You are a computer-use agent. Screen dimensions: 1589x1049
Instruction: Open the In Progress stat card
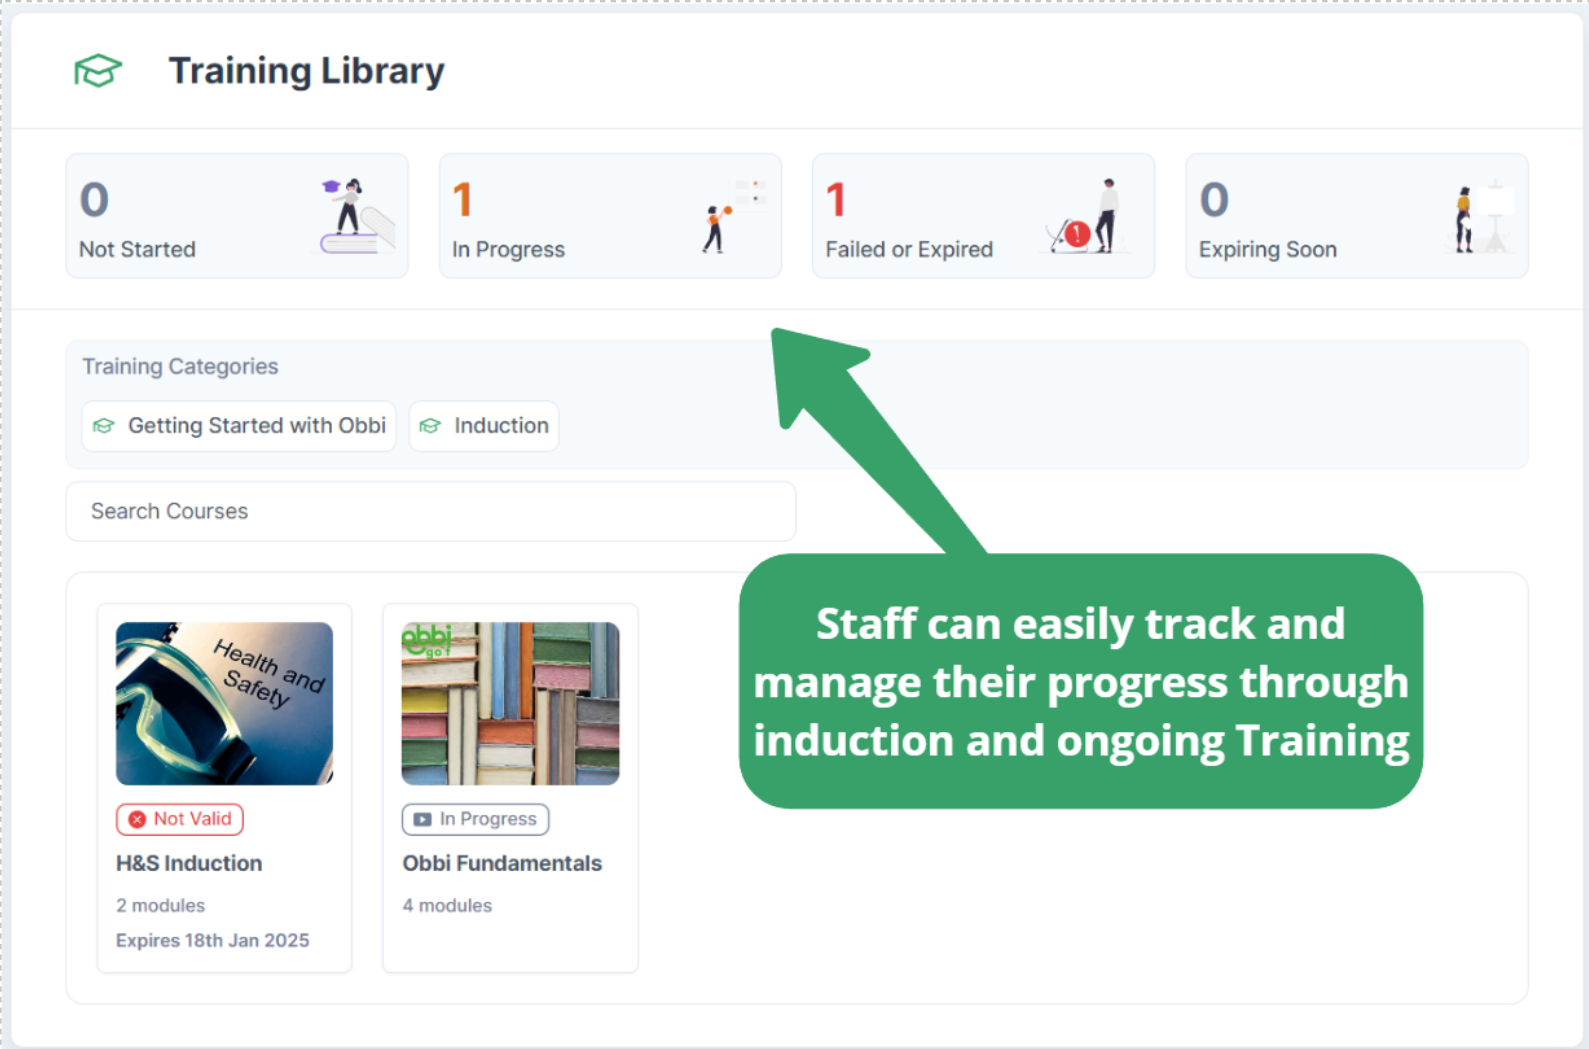[610, 216]
